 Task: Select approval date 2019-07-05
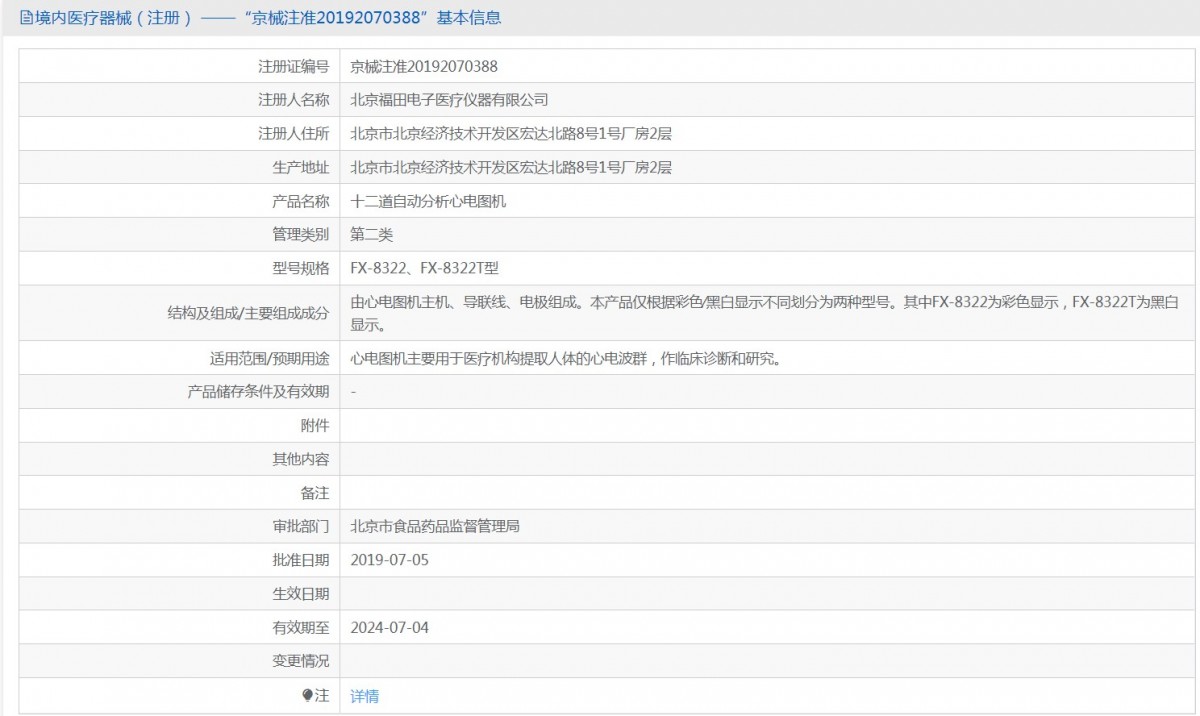390,560
